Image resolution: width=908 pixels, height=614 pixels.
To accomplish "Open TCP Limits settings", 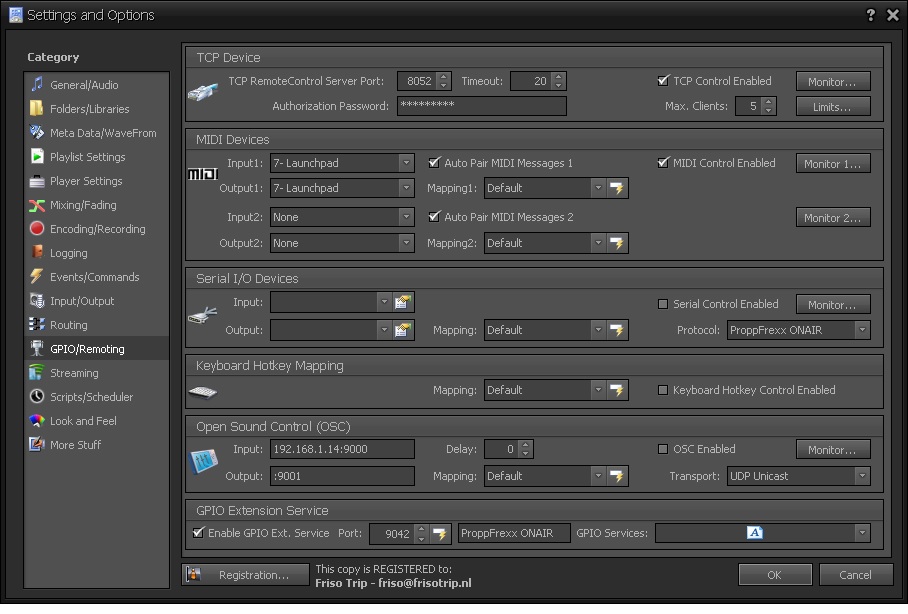I will [x=833, y=107].
